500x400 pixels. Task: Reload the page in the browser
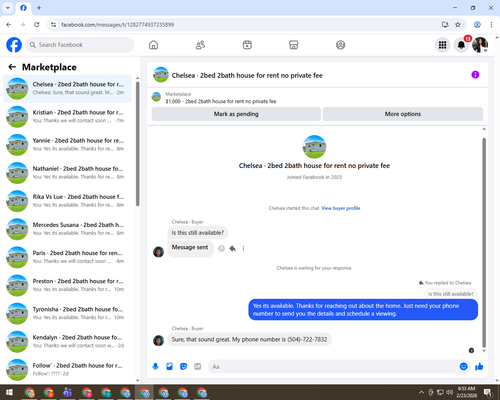(x=37, y=25)
